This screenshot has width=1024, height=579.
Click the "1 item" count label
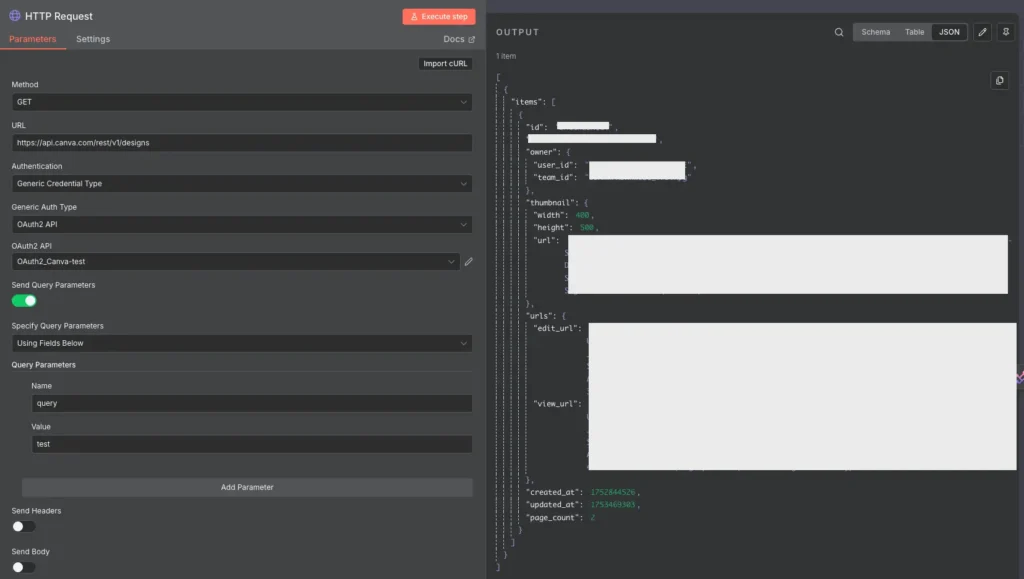pyautogui.click(x=506, y=56)
